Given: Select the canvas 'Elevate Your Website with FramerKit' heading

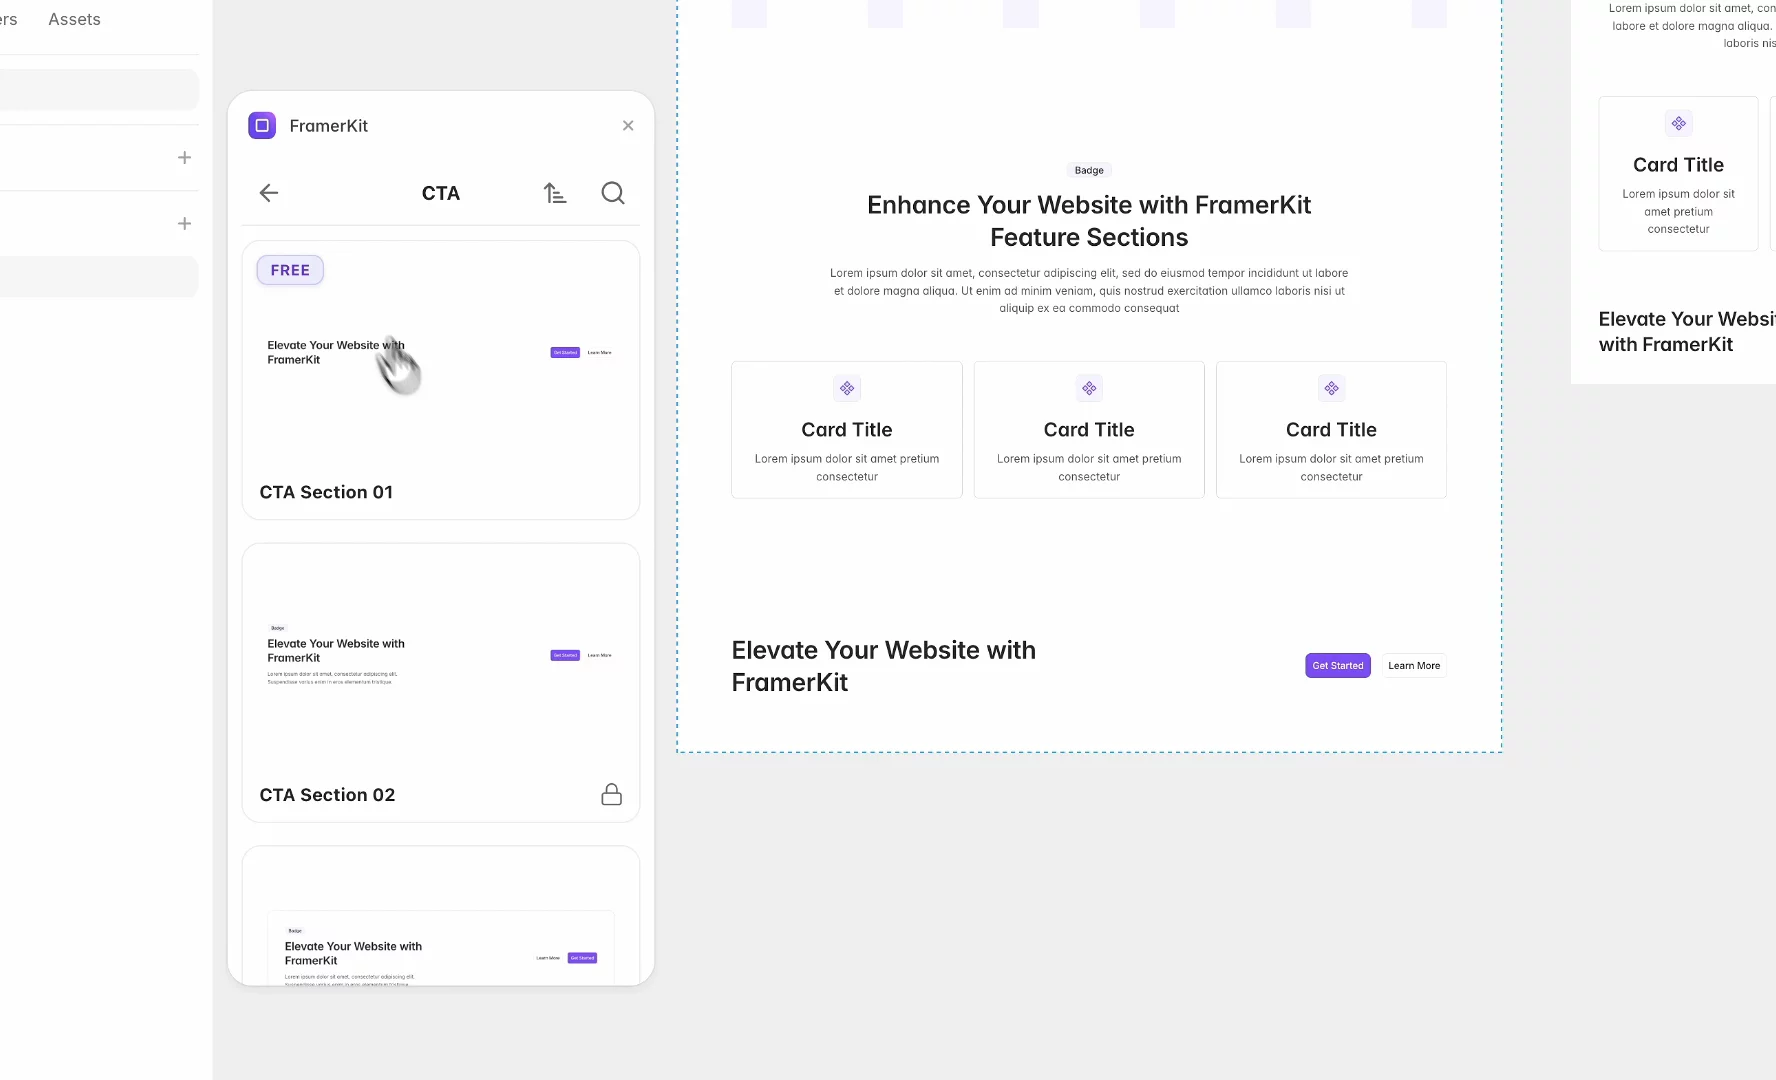Looking at the screenshot, I should tap(884, 666).
